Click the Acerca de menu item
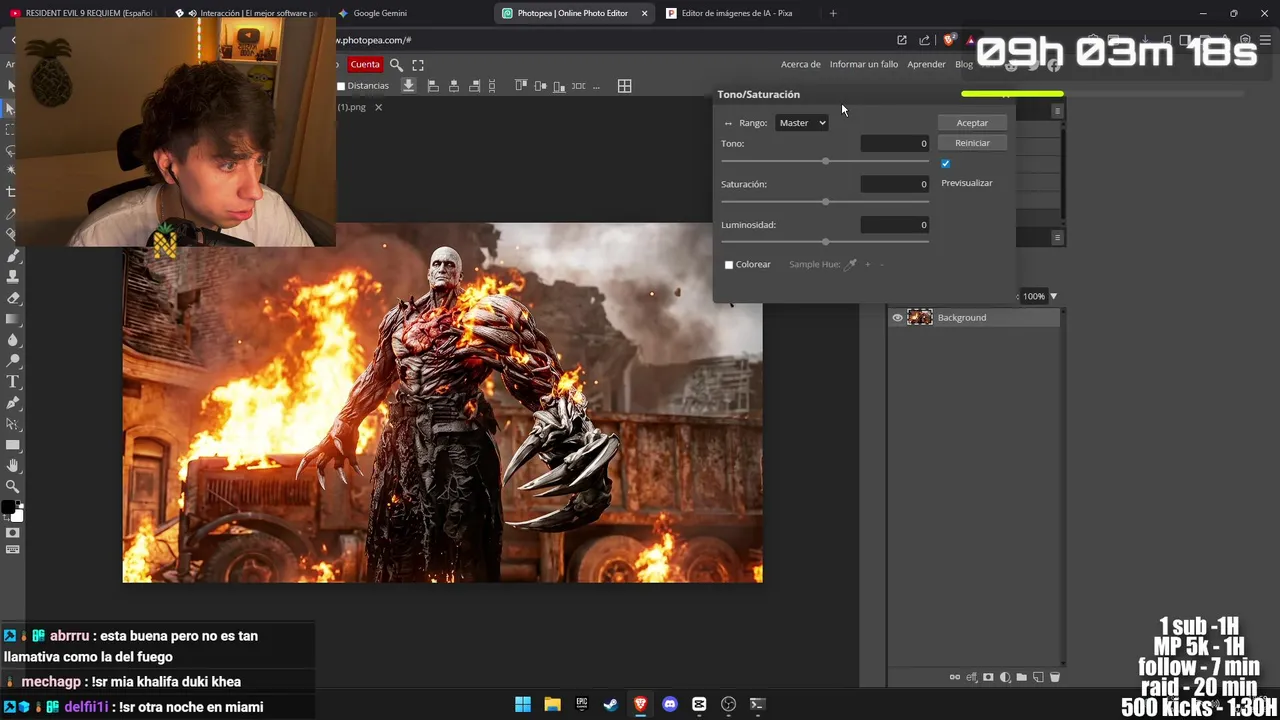Viewport: 1280px width, 720px height. (800, 64)
